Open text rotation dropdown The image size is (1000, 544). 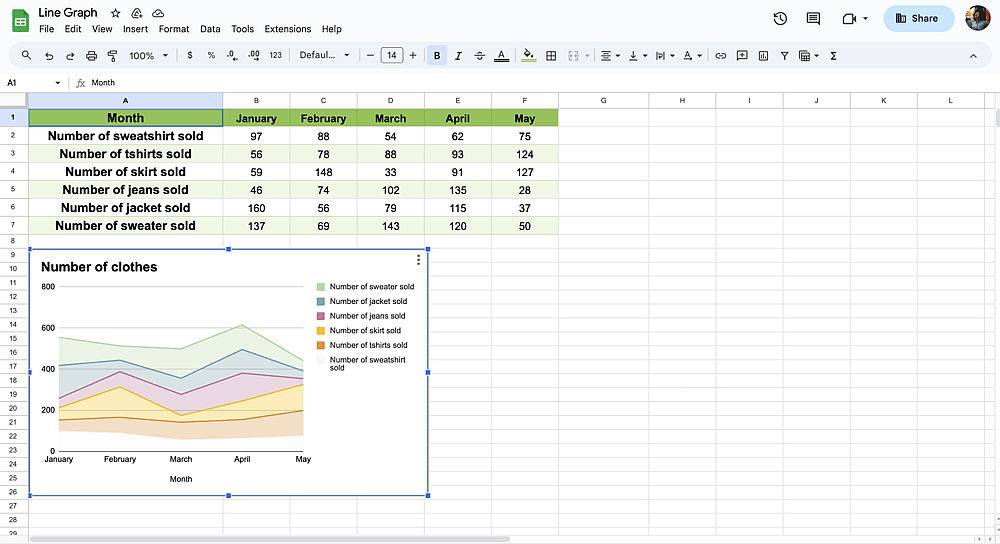(692, 56)
